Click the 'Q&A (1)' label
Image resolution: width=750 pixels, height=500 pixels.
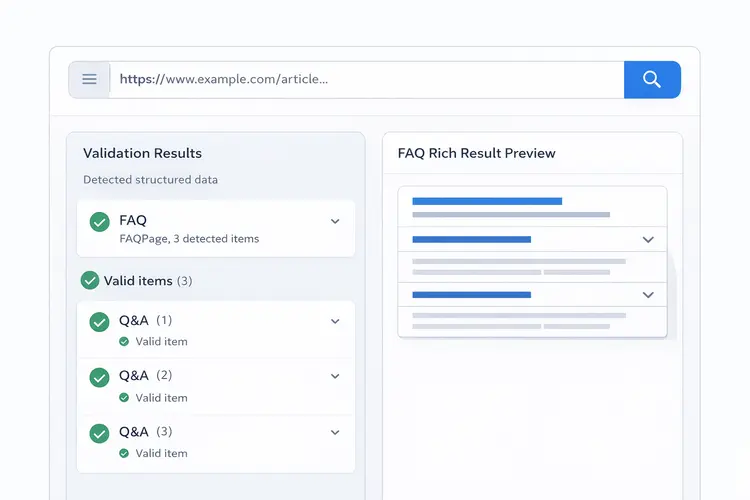point(145,320)
